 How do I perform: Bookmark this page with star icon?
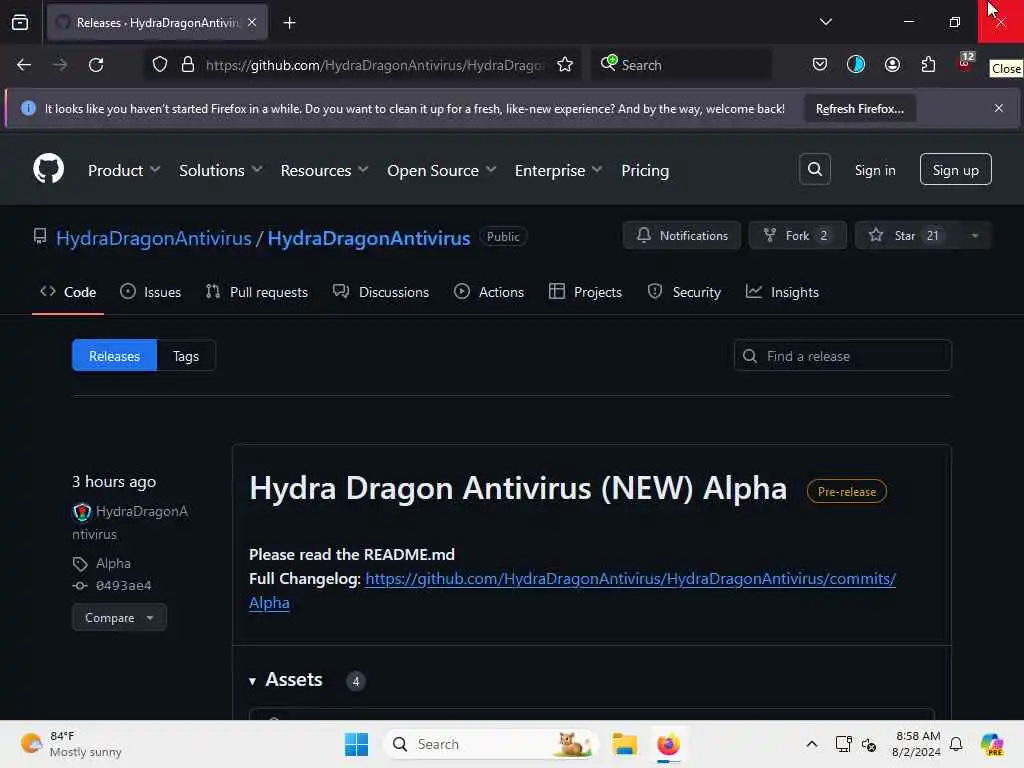(565, 65)
